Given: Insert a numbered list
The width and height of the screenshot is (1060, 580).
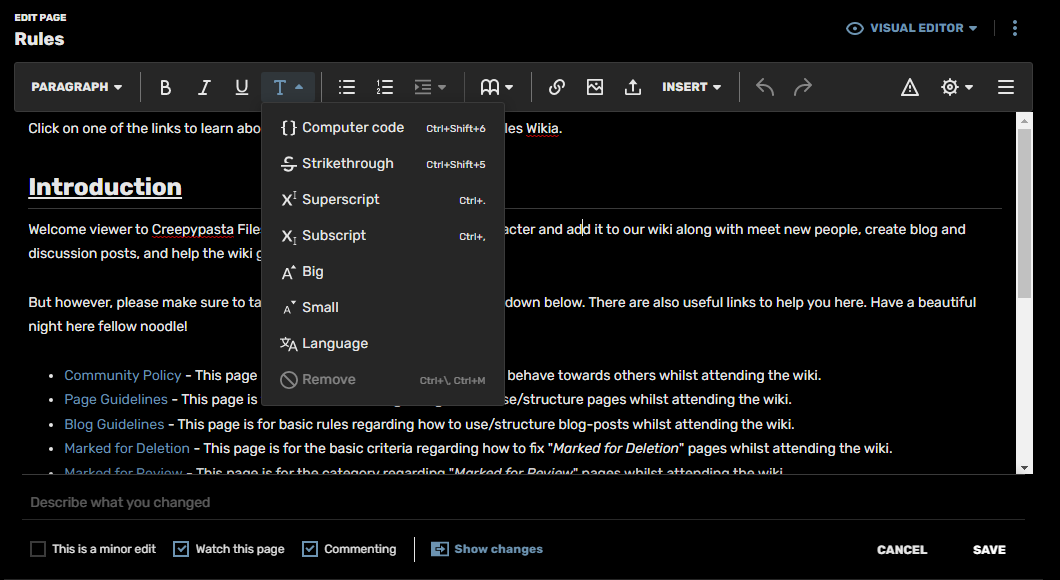Looking at the screenshot, I should tap(385, 87).
